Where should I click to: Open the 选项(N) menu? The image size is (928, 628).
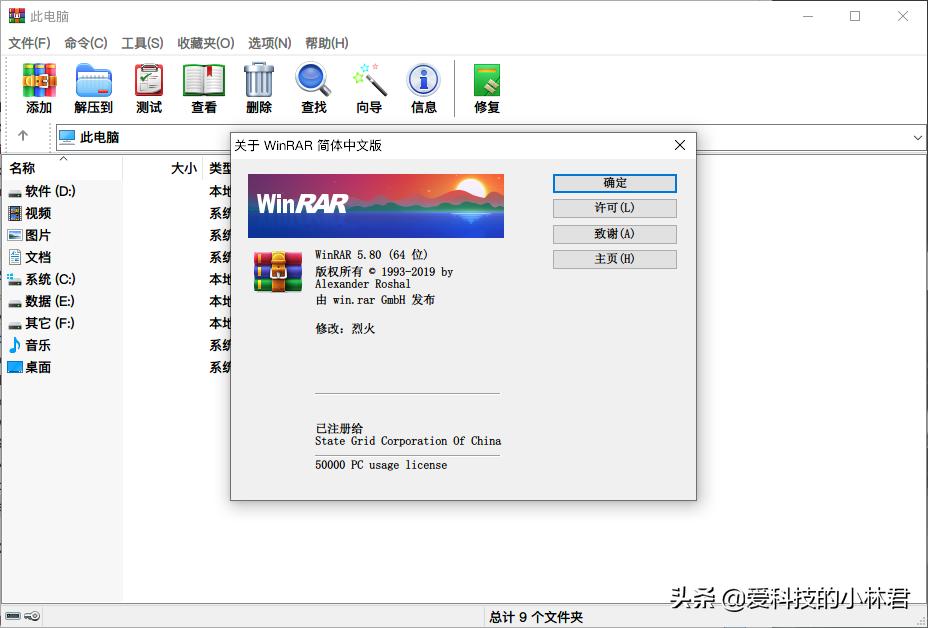pos(268,43)
